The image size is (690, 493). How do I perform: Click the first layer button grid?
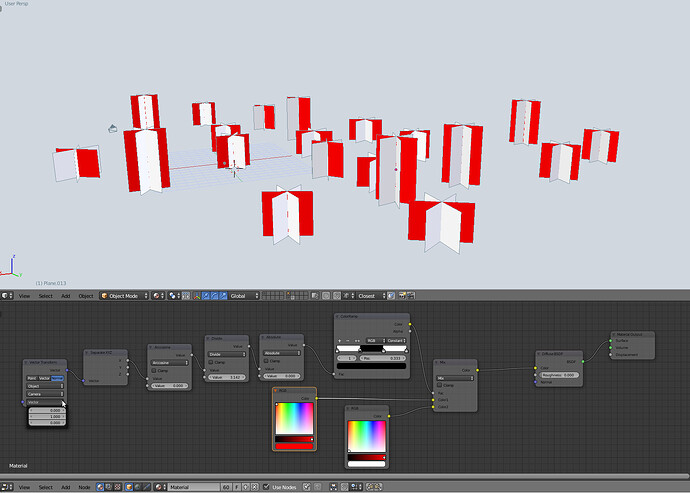tap(272, 296)
